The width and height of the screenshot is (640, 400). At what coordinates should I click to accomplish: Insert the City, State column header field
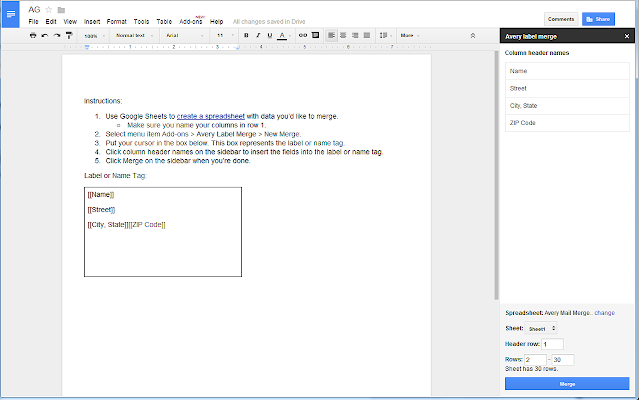(x=567, y=106)
